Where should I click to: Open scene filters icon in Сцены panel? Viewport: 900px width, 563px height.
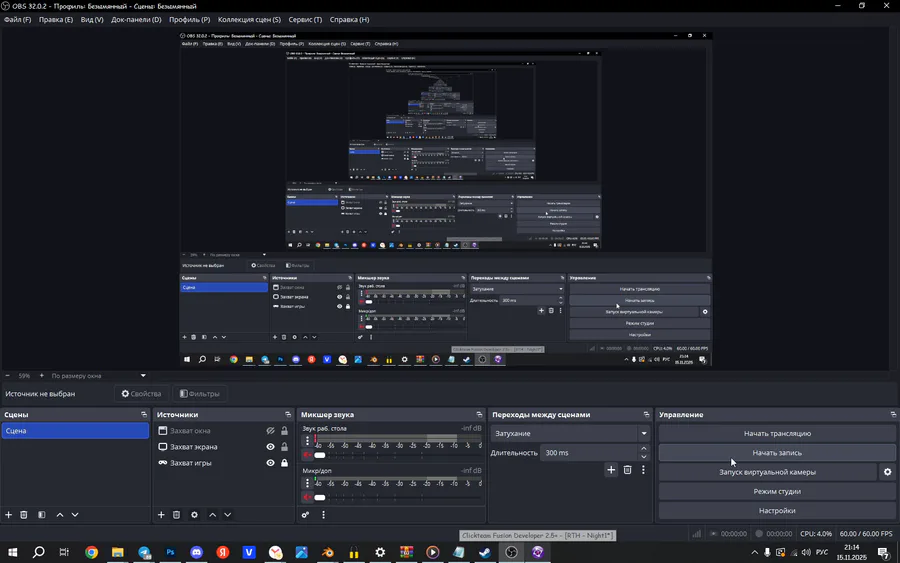[x=41, y=515]
